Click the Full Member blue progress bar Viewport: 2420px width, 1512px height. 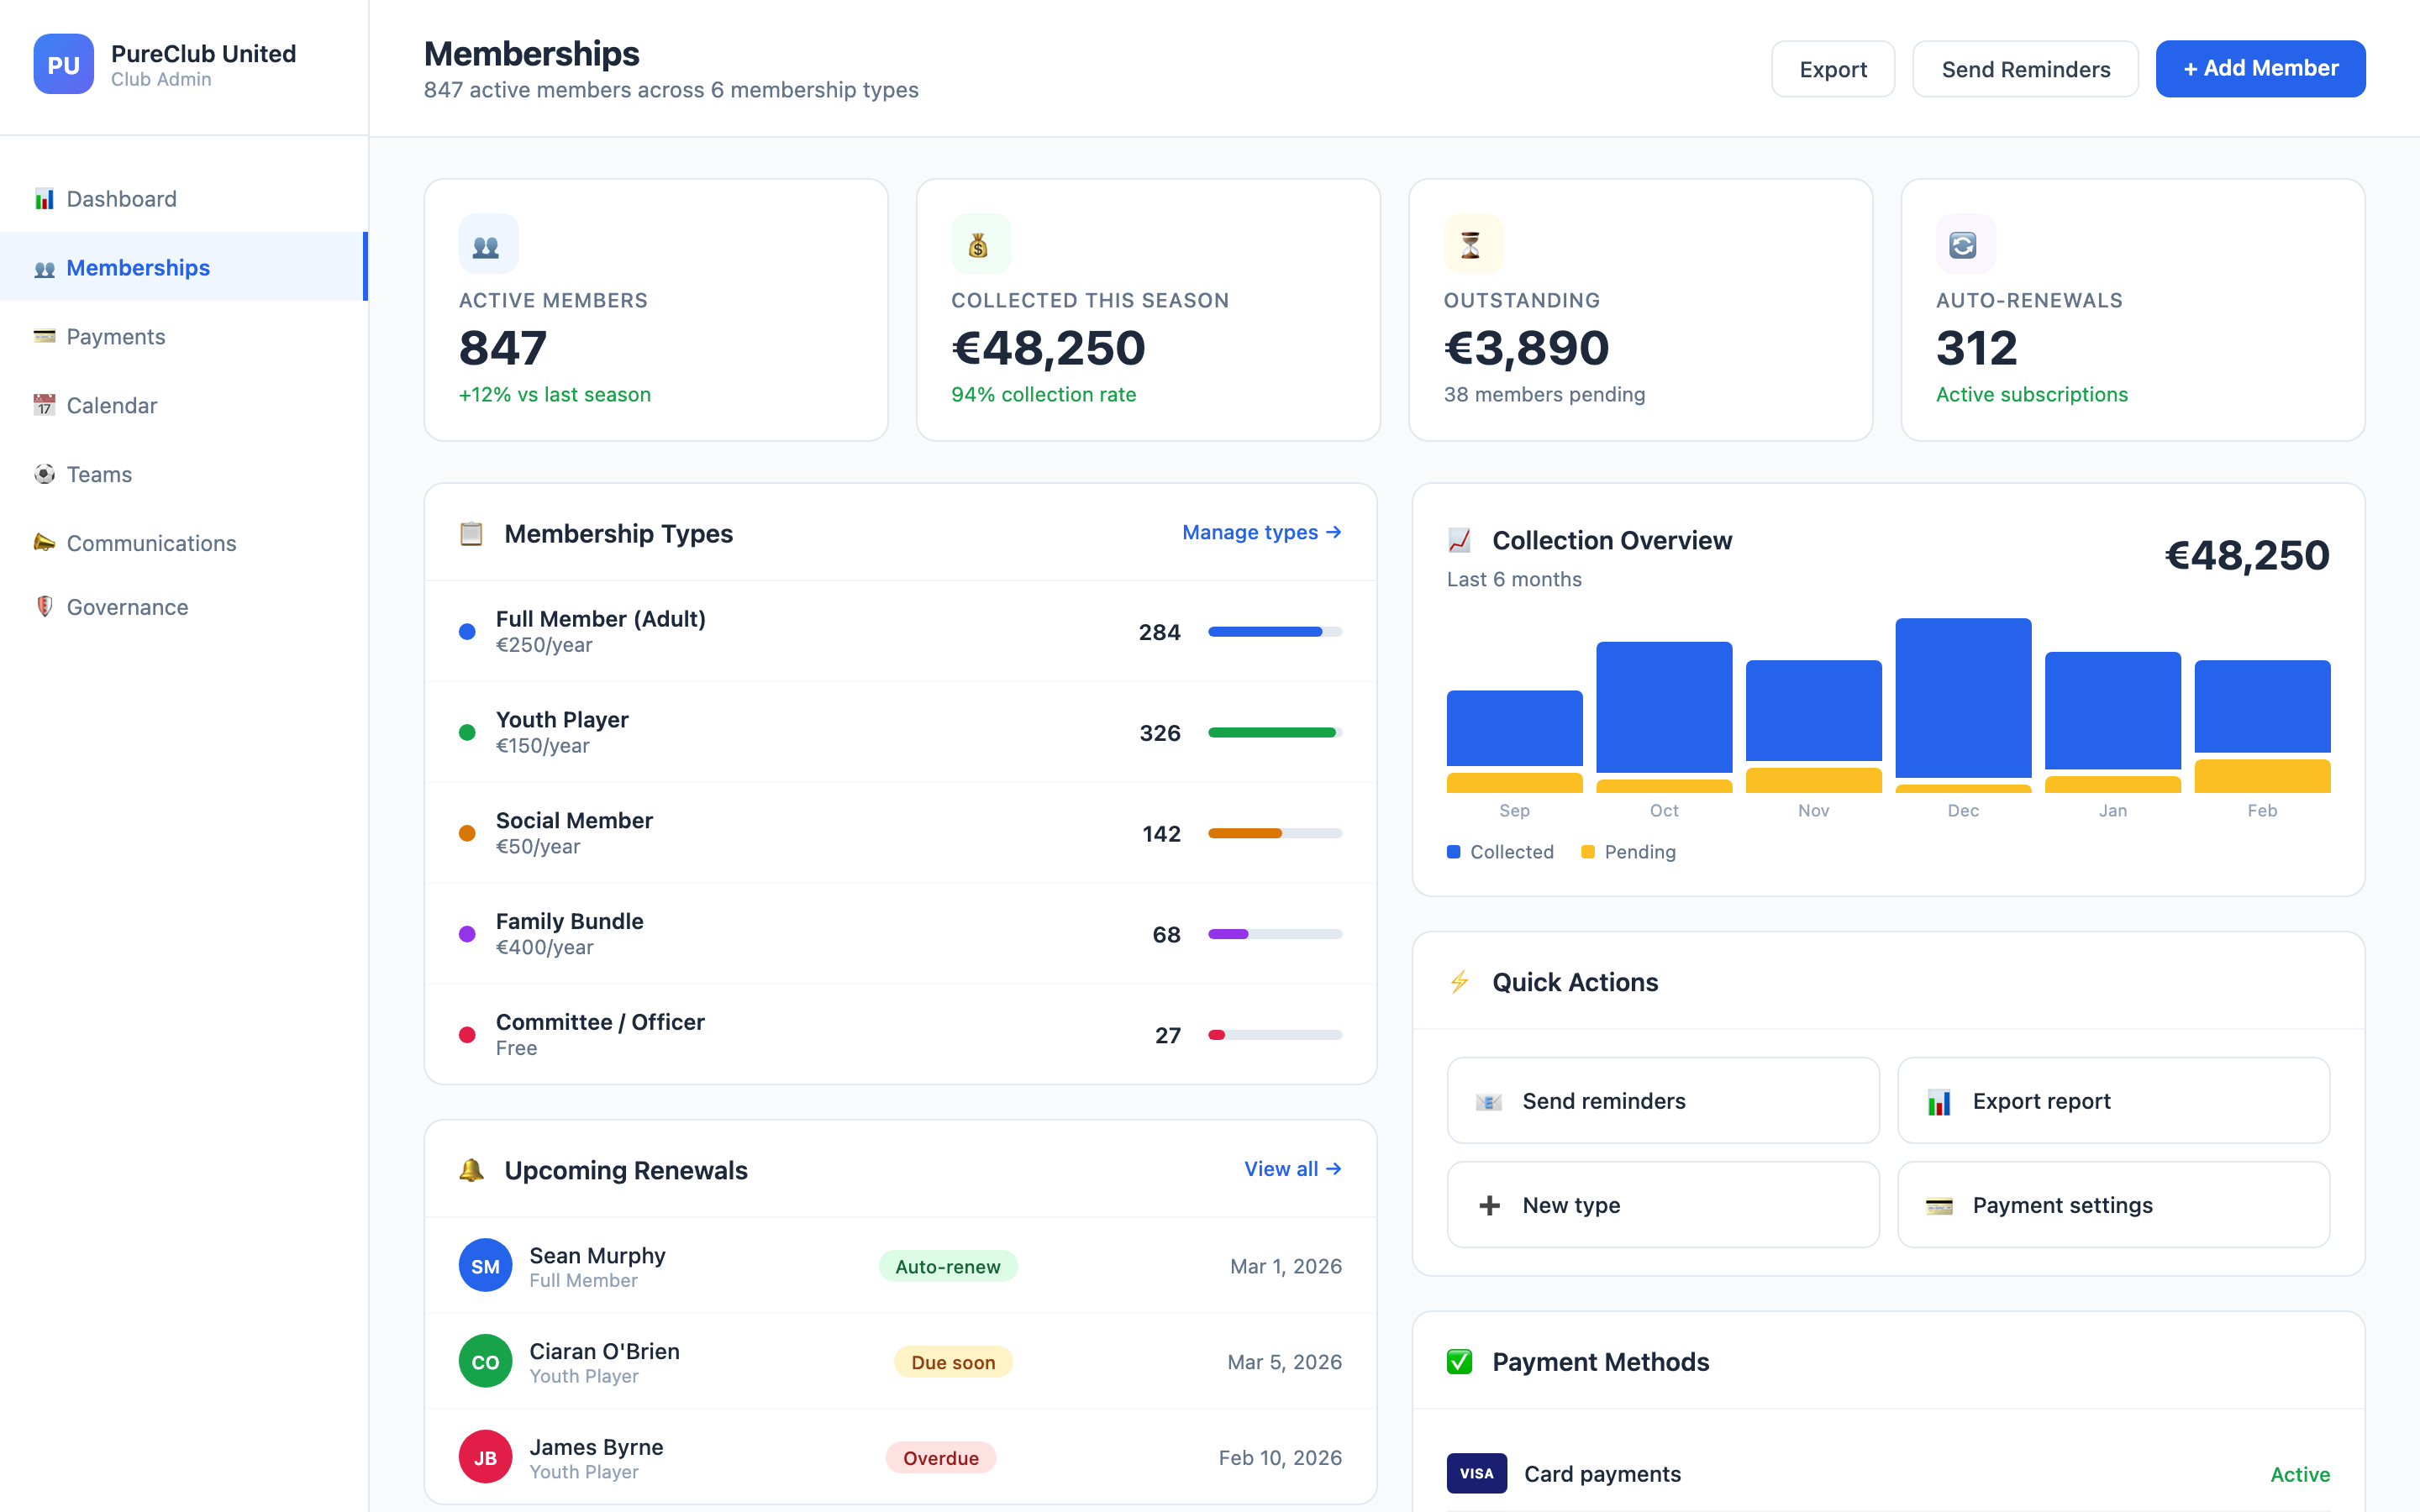pos(1275,632)
